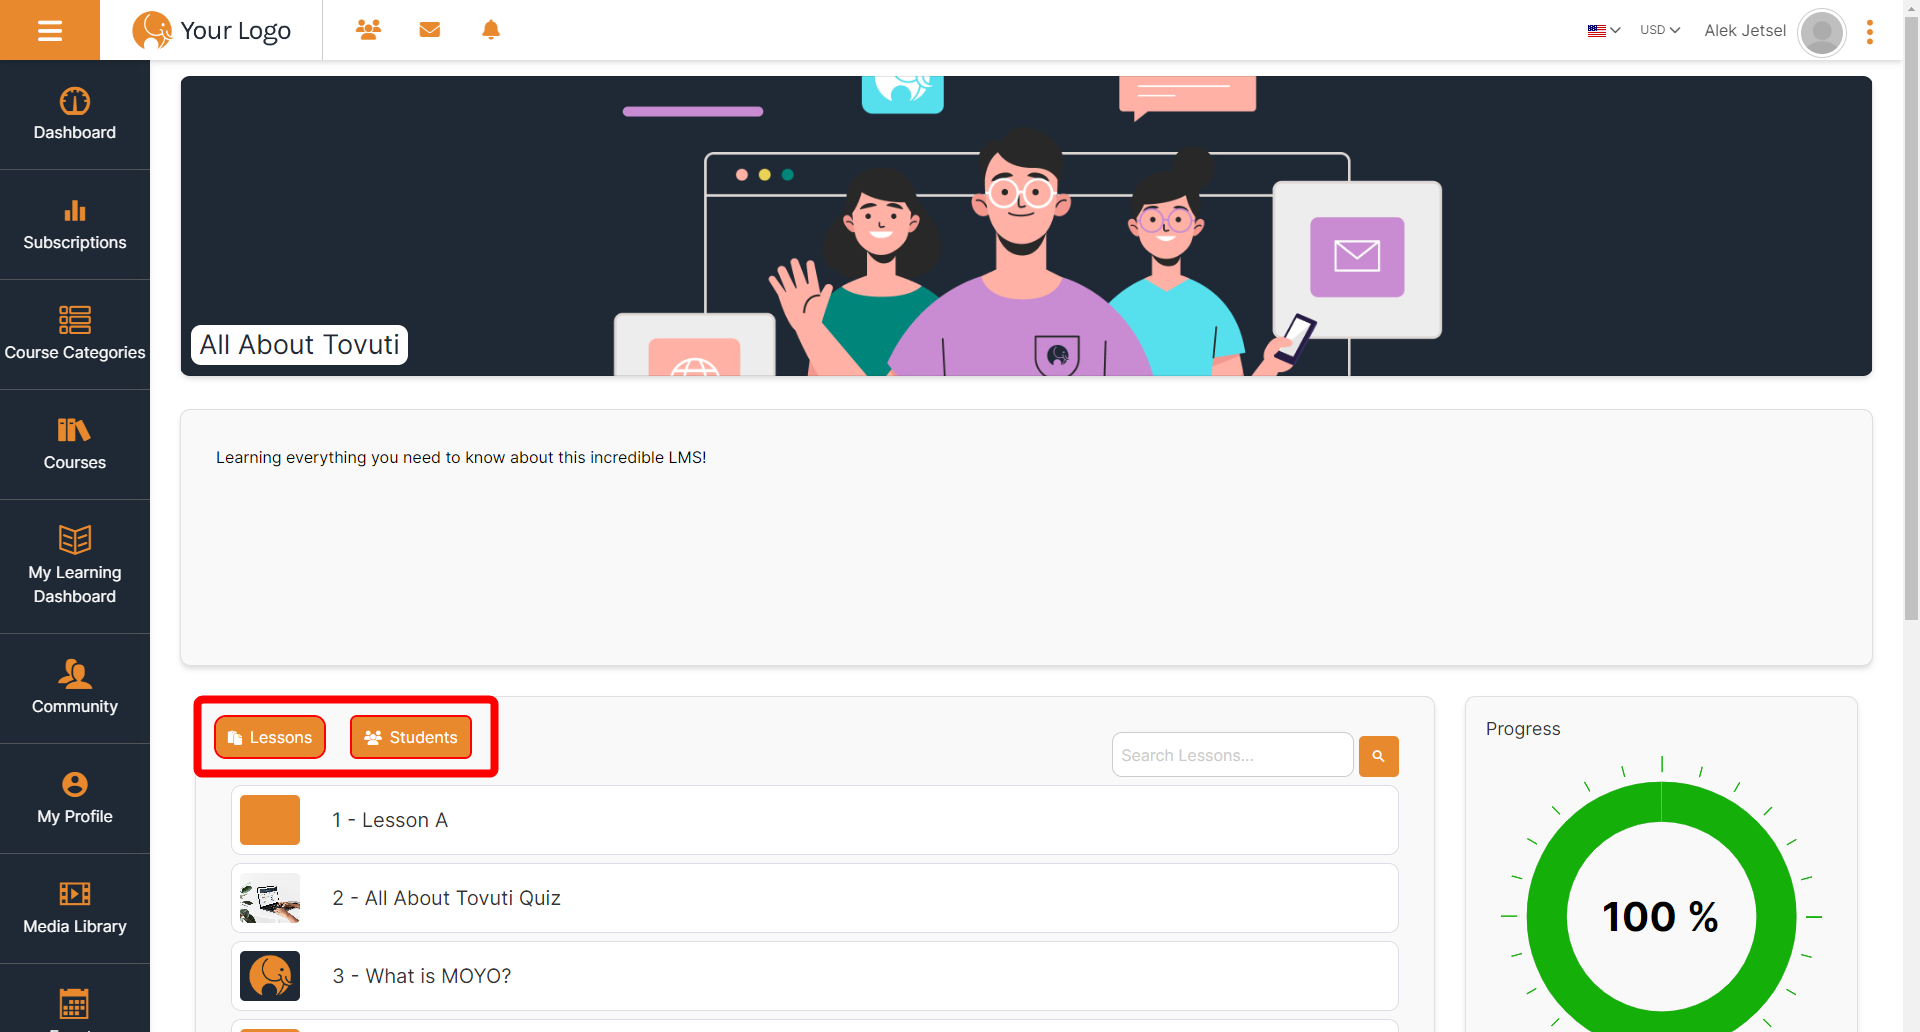
Task: Navigate to Courses in sidebar
Action: click(75, 445)
